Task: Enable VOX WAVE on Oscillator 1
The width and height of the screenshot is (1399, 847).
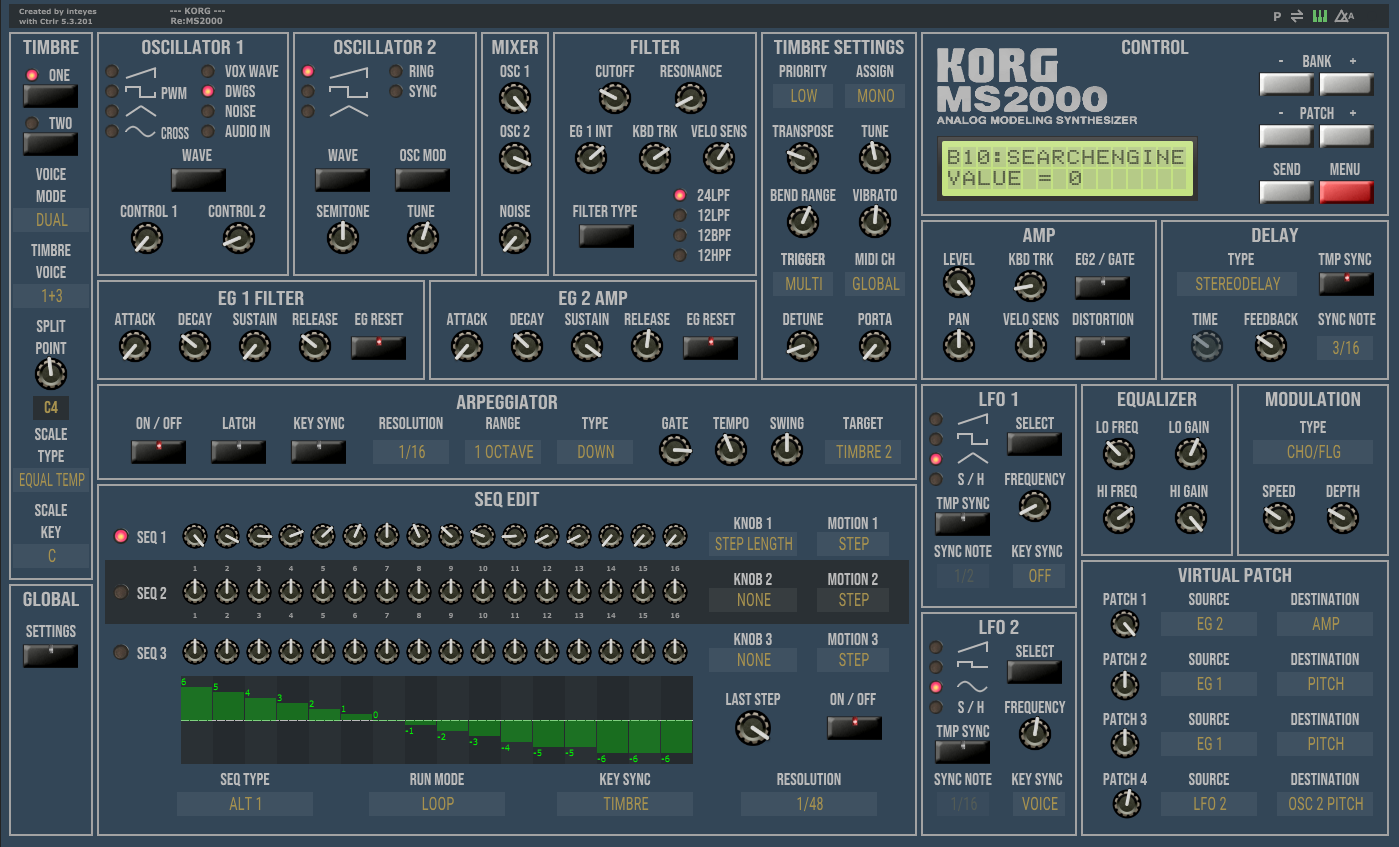Action: [x=208, y=72]
